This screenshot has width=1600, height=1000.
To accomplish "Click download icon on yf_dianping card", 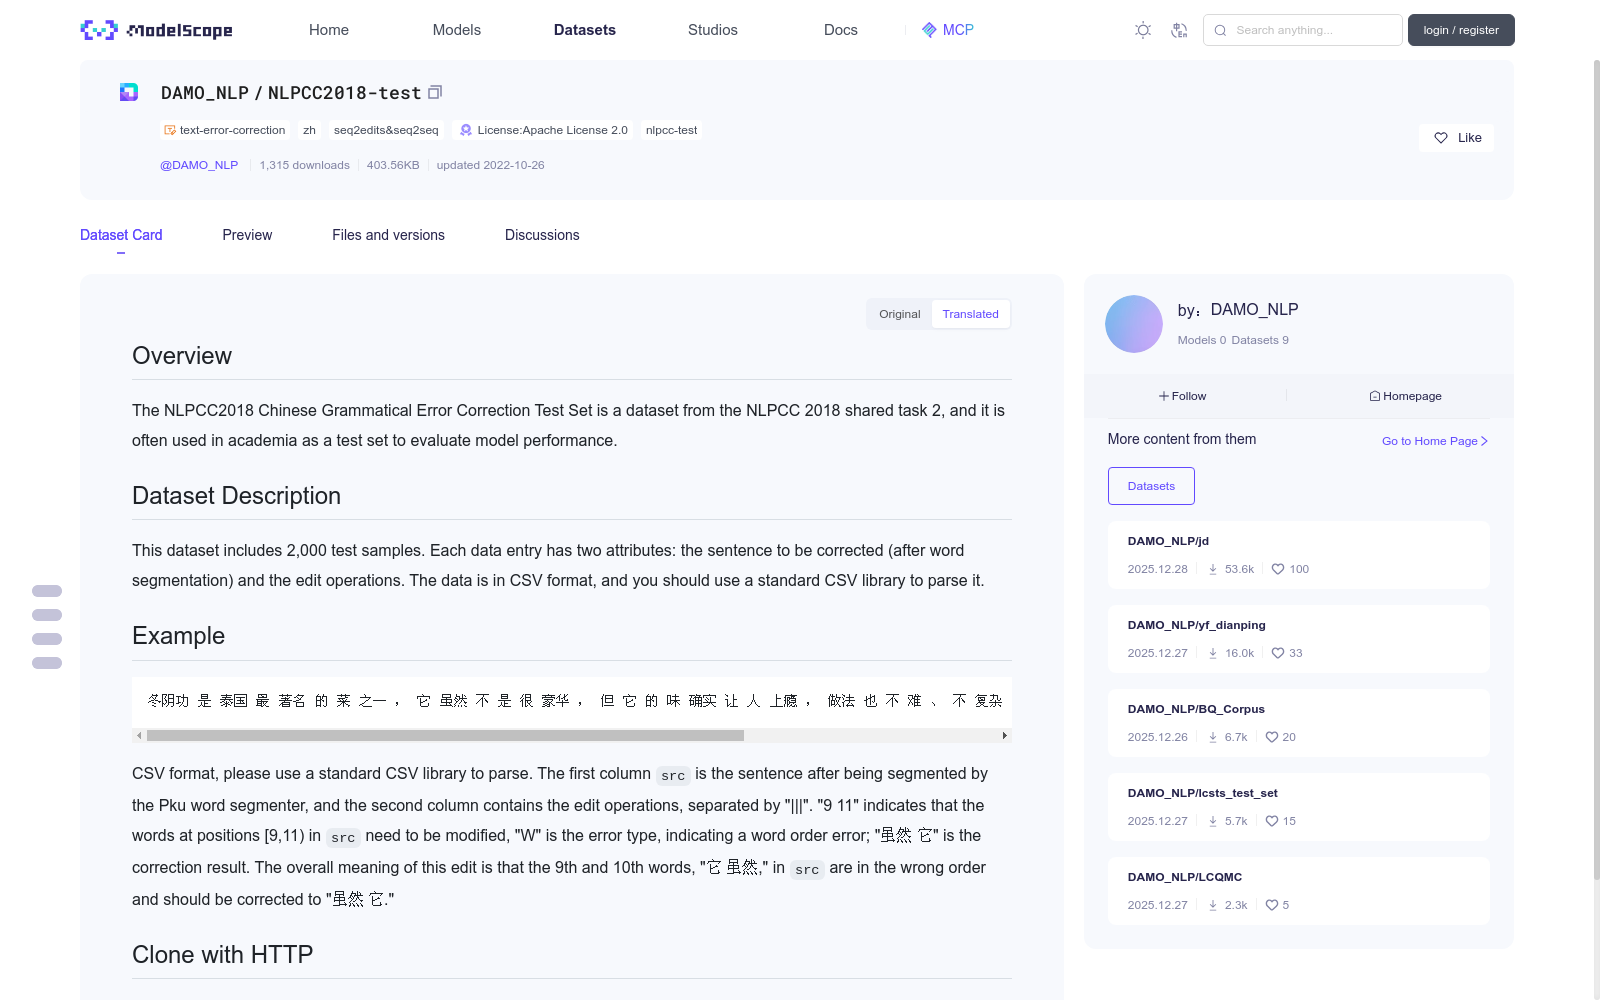I will 1213,653.
